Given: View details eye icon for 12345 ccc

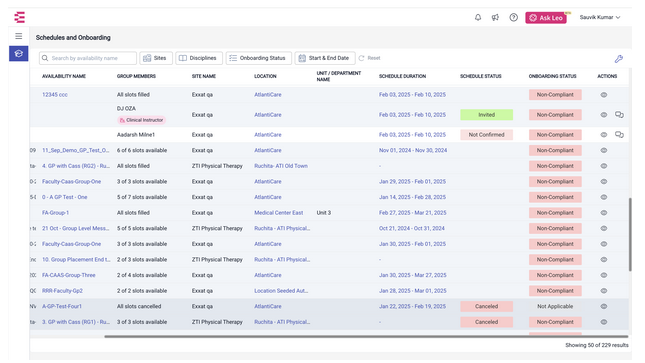Looking at the screenshot, I should 603,95.
